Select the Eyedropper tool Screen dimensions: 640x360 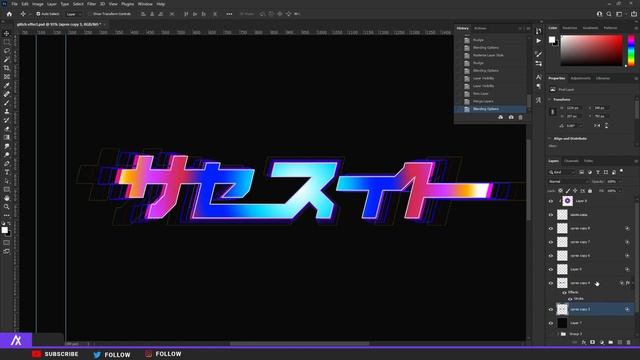tap(7, 85)
